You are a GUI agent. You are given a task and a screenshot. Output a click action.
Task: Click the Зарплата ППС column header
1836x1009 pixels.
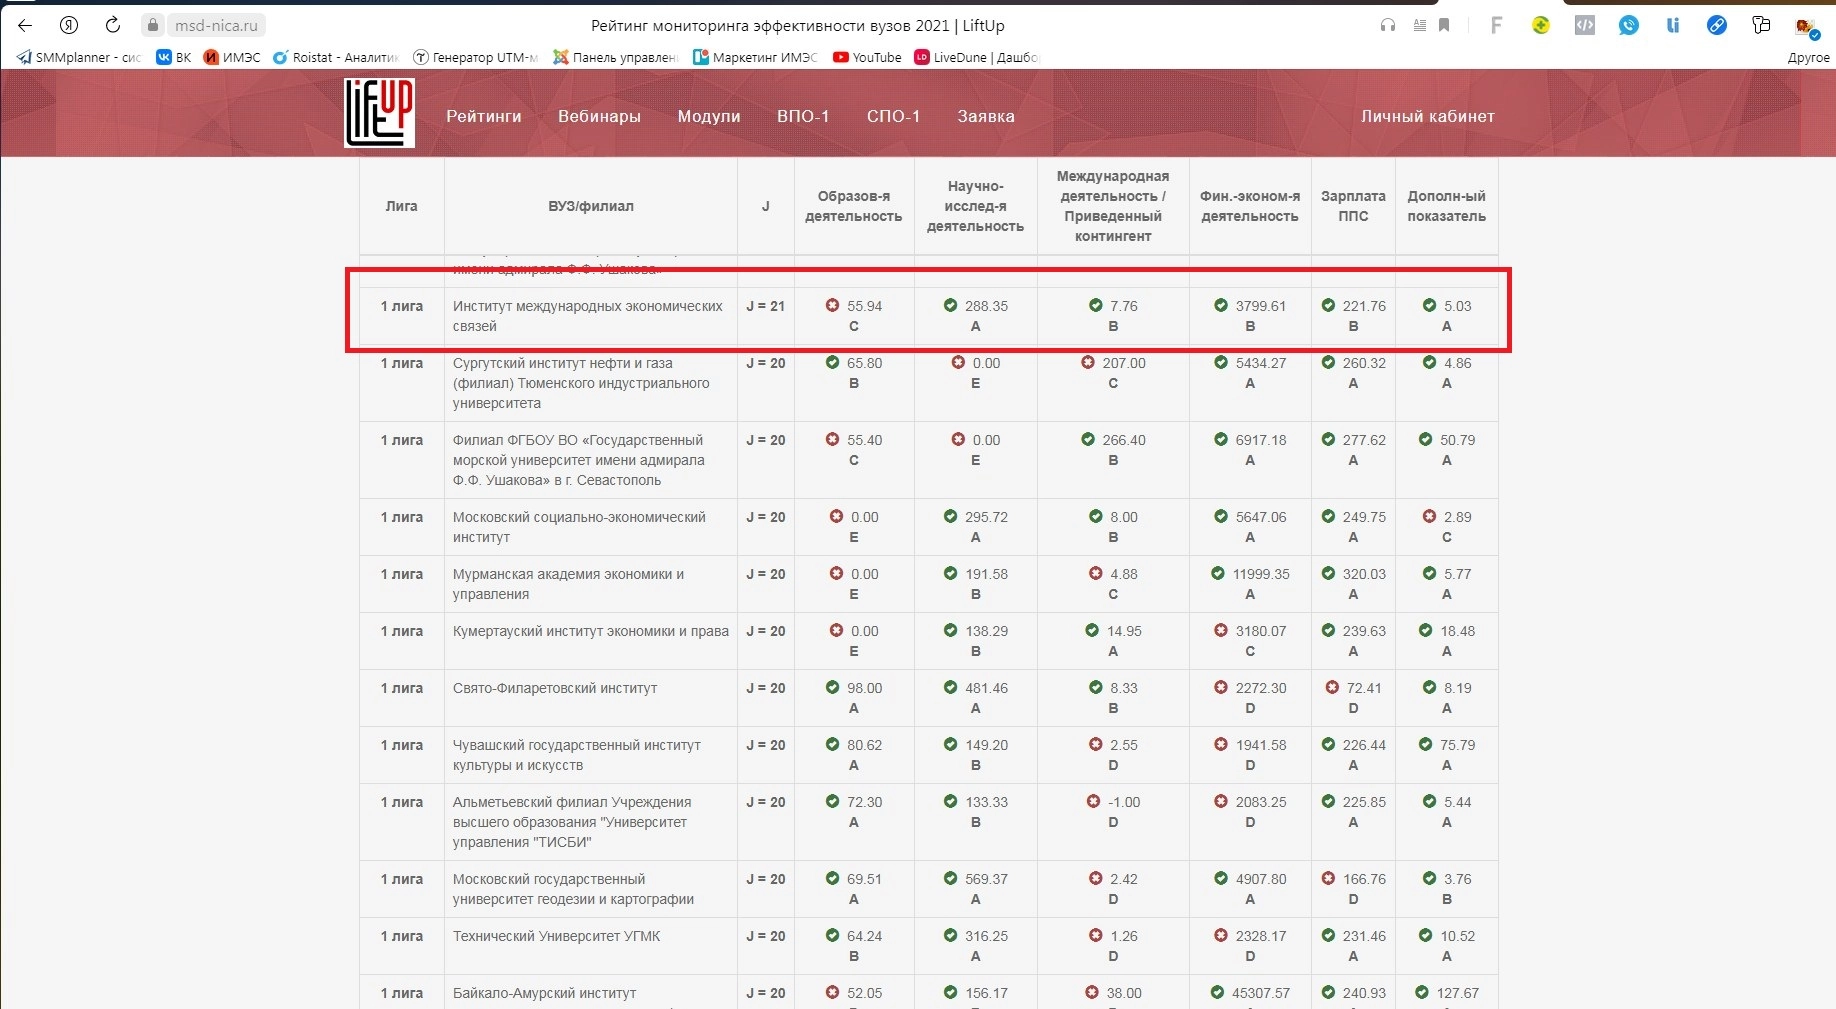[x=1352, y=206]
